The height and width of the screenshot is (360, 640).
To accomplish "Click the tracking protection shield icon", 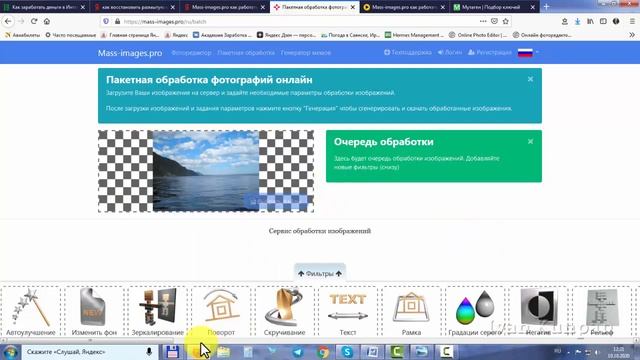I will 106,21.
